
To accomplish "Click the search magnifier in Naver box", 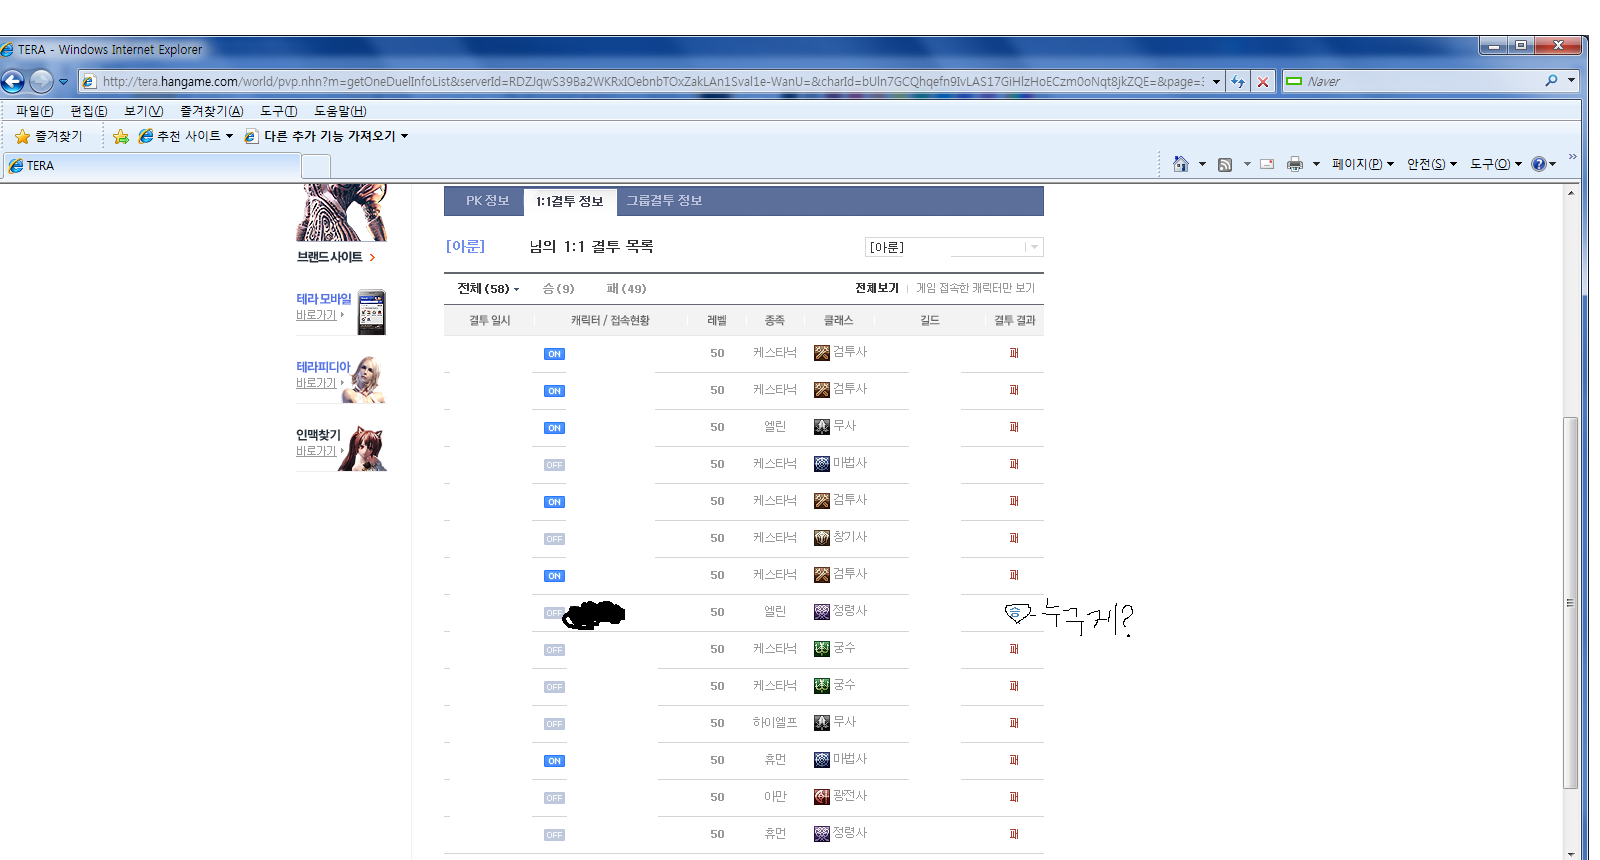I will coord(1551,81).
